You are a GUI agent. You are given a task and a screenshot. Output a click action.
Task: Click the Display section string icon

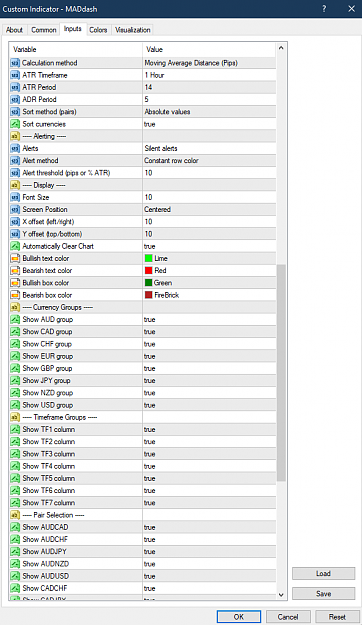coord(15,185)
